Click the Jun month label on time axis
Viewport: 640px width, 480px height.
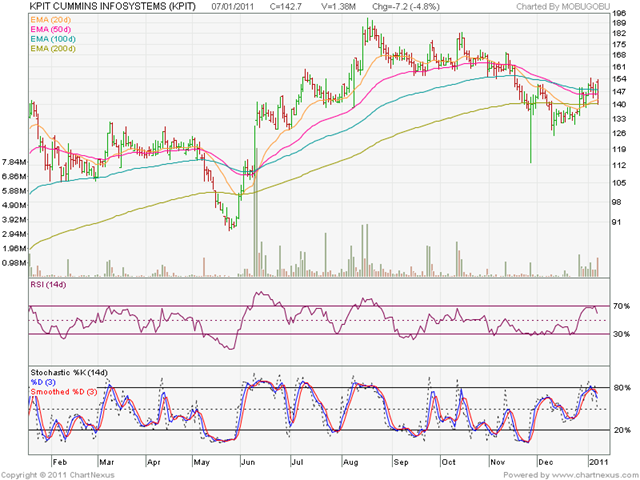248,462
